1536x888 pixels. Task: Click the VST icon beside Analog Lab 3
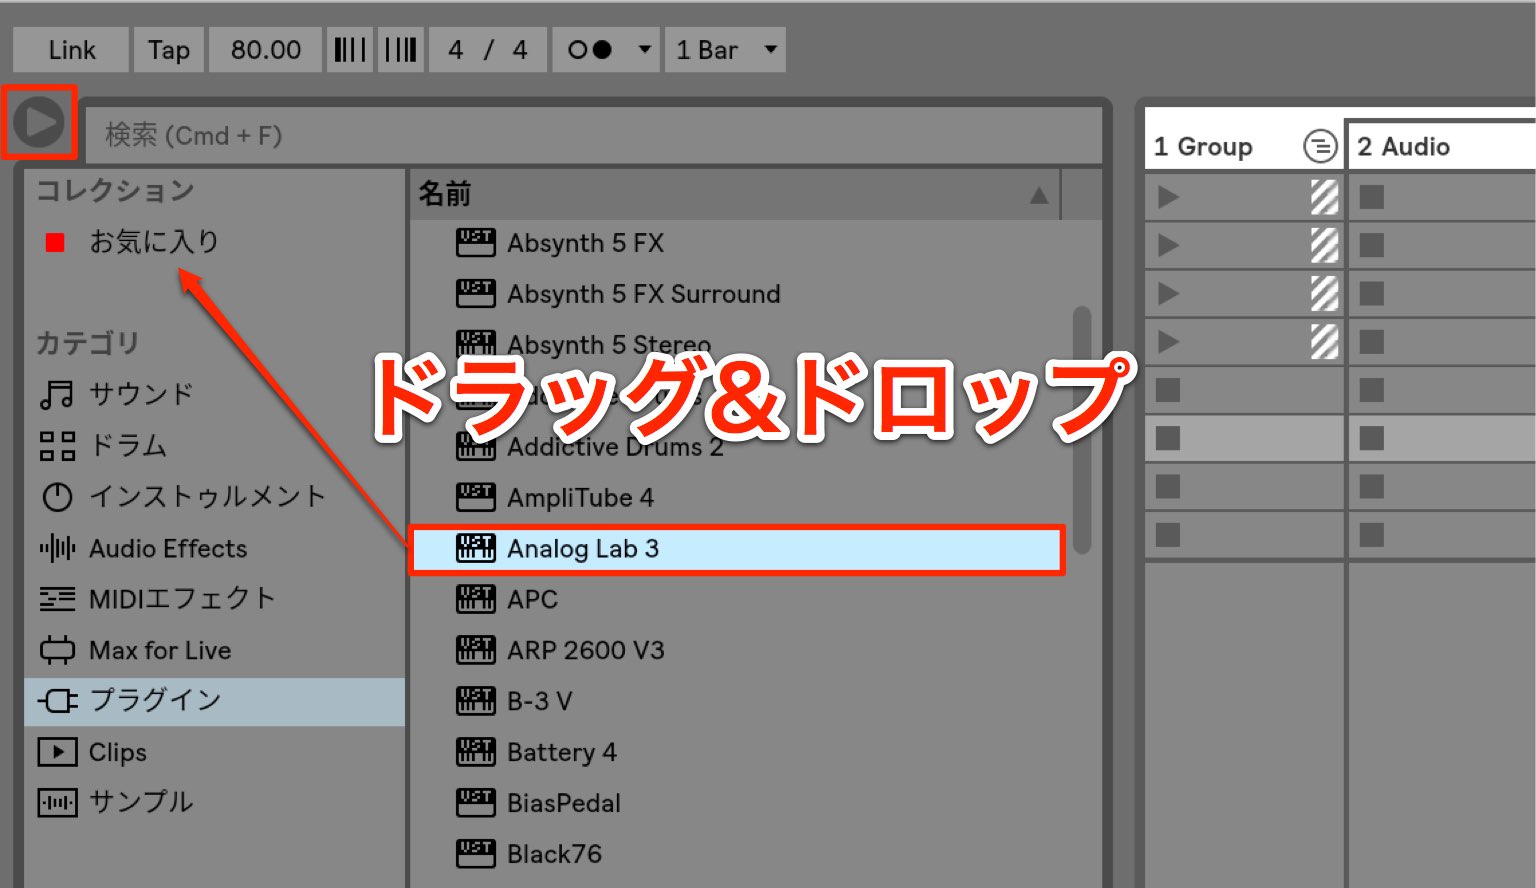point(476,548)
